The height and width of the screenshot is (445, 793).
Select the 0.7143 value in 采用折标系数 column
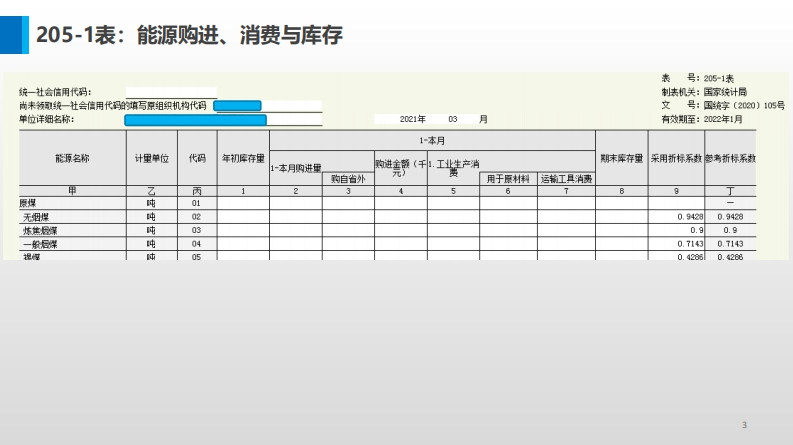pyautogui.click(x=689, y=244)
